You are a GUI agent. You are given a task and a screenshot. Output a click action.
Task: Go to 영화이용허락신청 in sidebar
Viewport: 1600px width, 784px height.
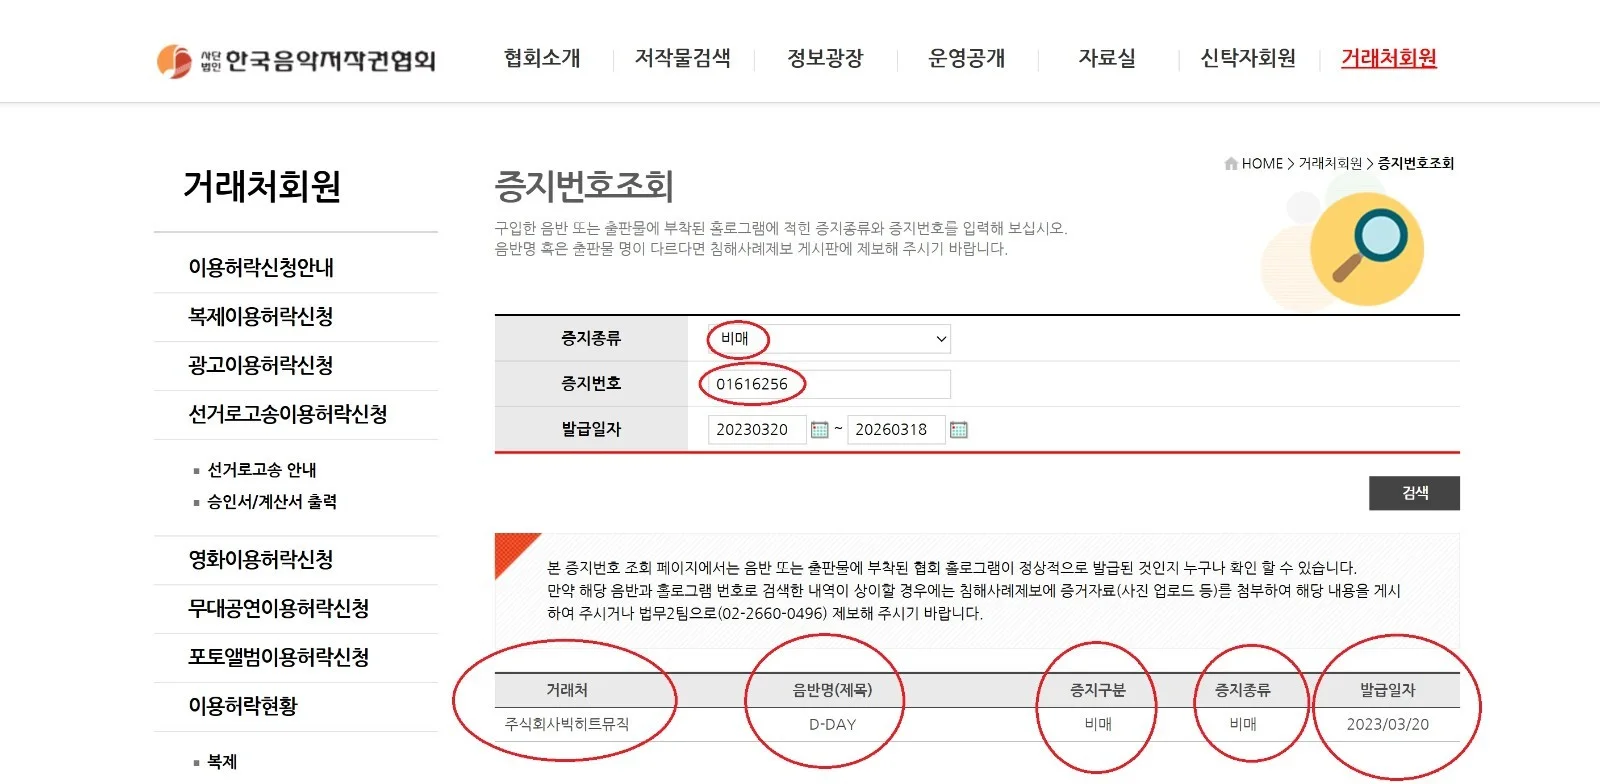(261, 560)
